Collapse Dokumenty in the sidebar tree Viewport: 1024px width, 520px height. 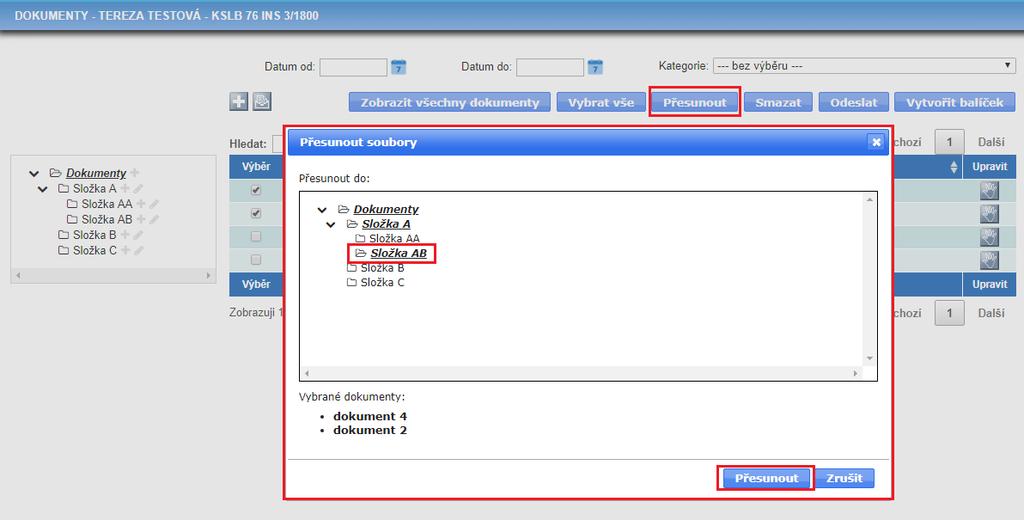pyautogui.click(x=34, y=174)
